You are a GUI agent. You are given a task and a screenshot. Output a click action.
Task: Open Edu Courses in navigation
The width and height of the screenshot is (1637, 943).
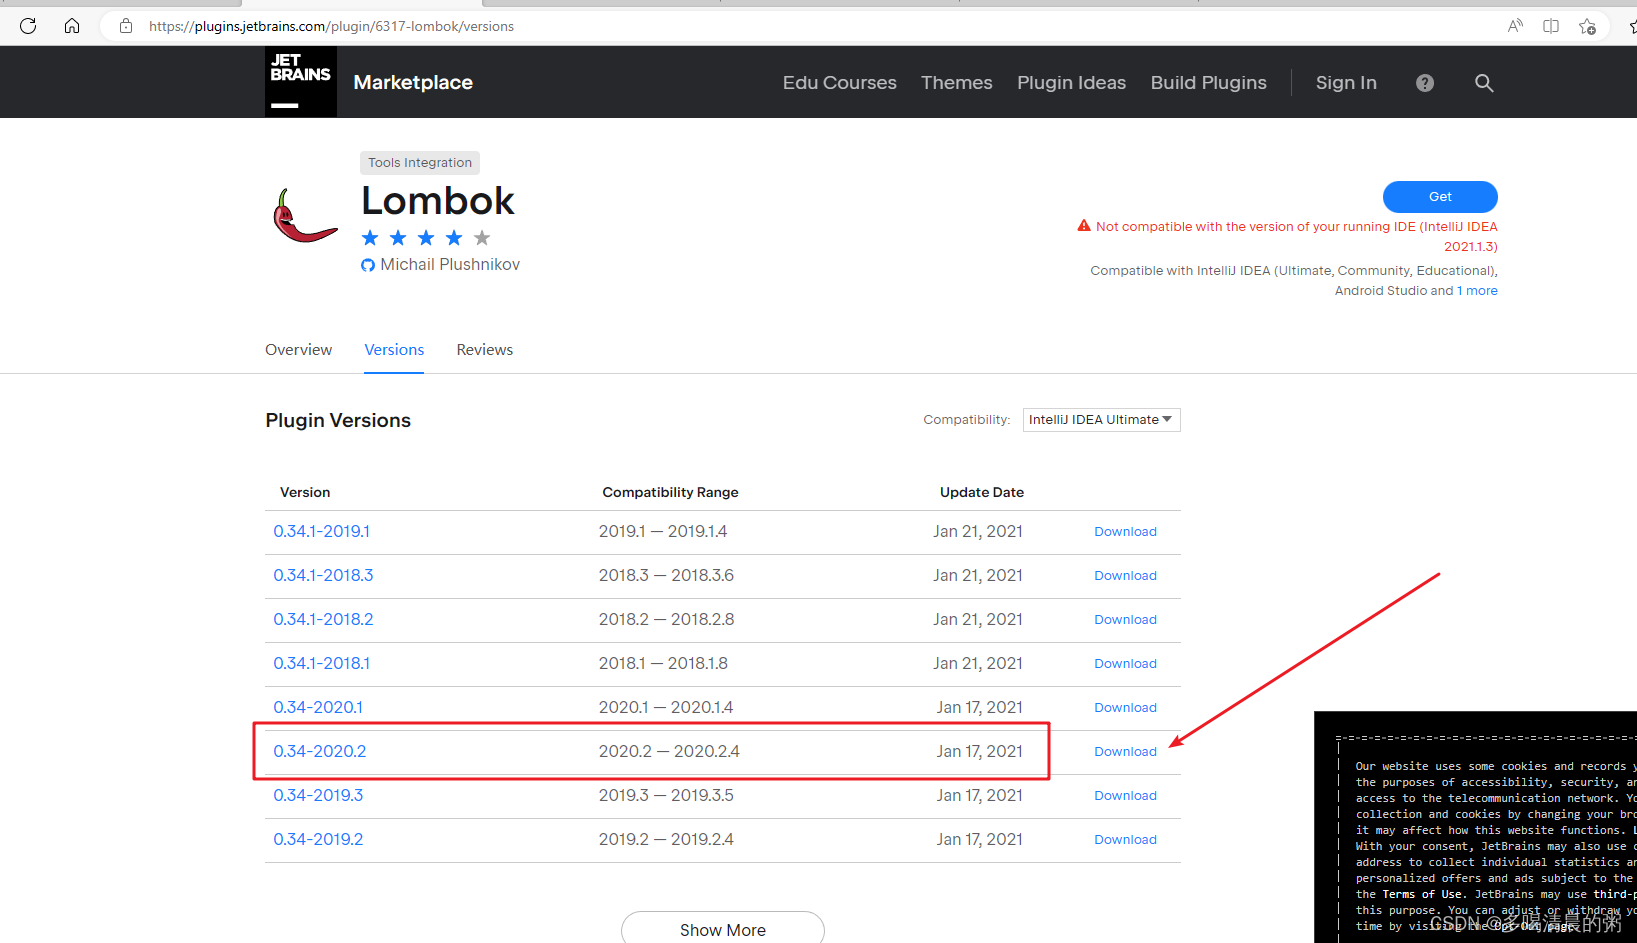(840, 83)
